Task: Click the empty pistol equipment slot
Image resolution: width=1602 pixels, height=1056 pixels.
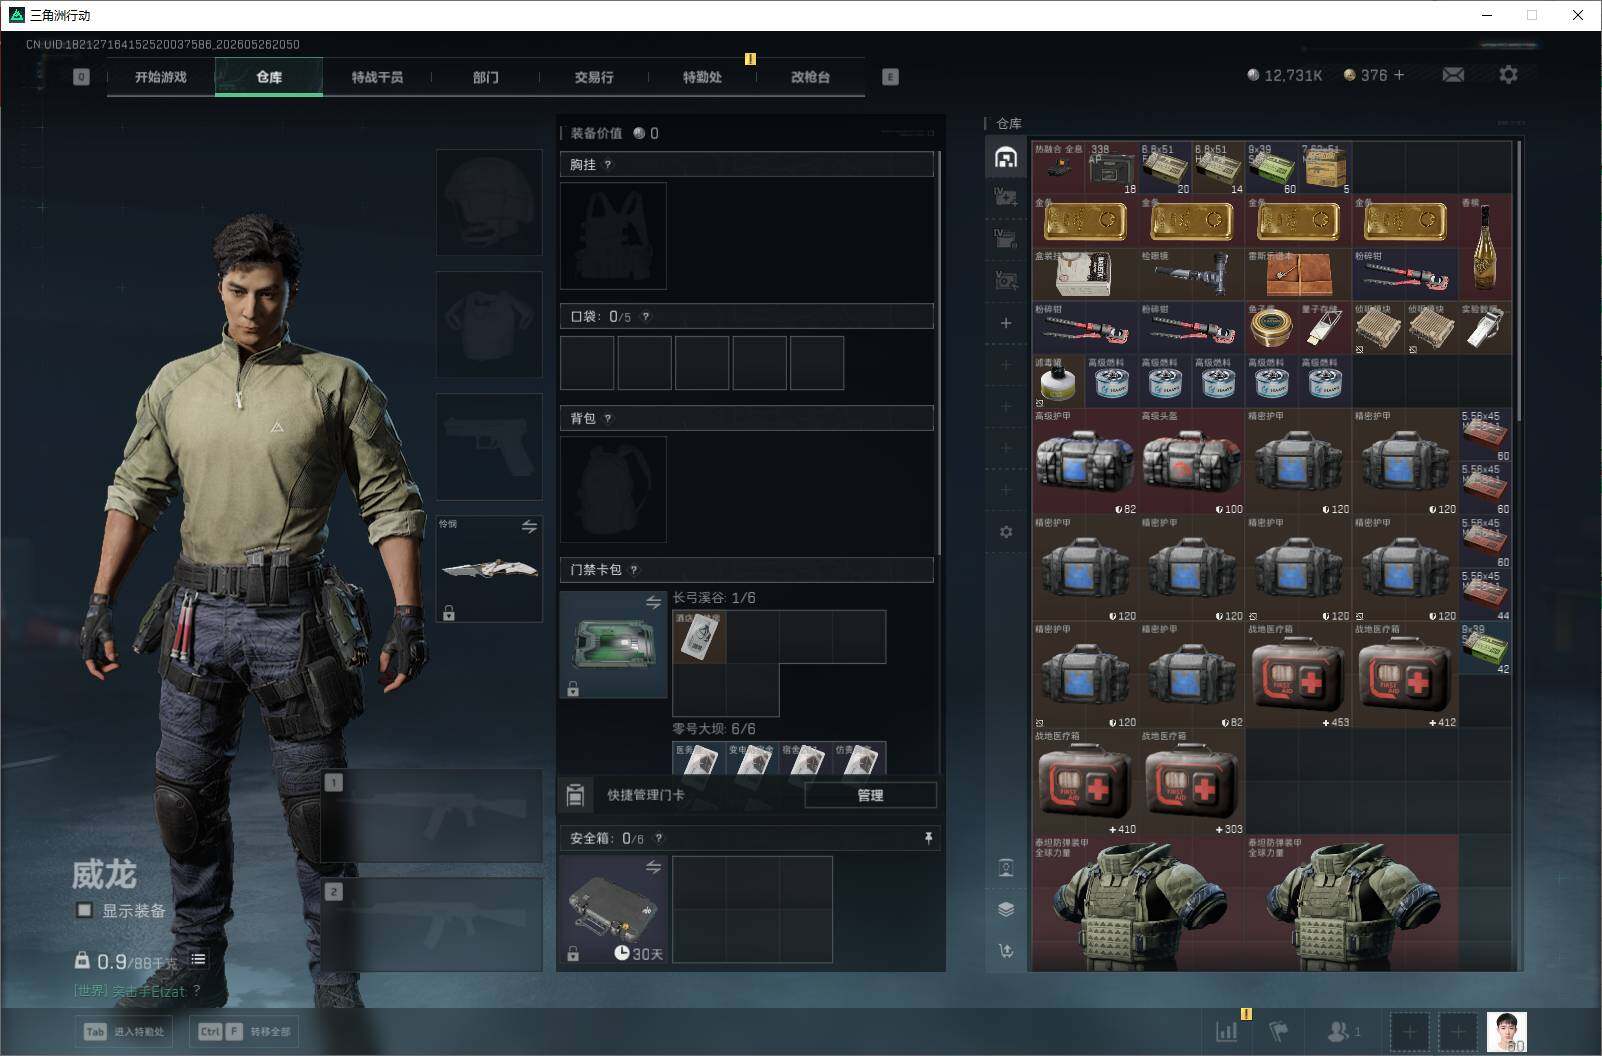Action: (x=489, y=446)
